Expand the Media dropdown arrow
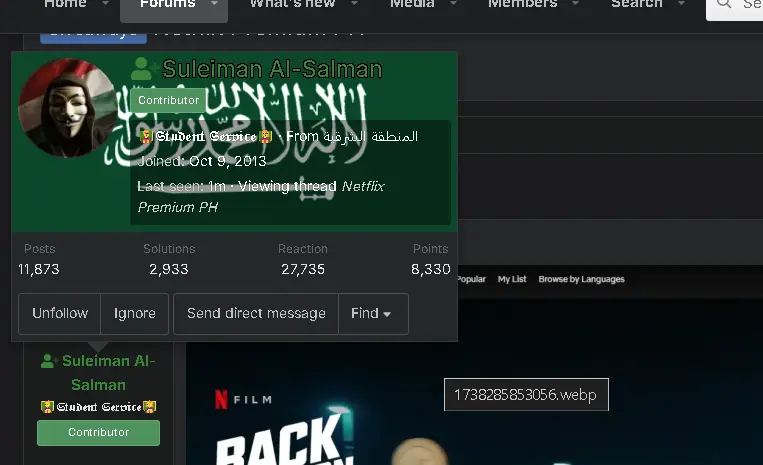Image resolution: width=763 pixels, height=465 pixels. 453,4
